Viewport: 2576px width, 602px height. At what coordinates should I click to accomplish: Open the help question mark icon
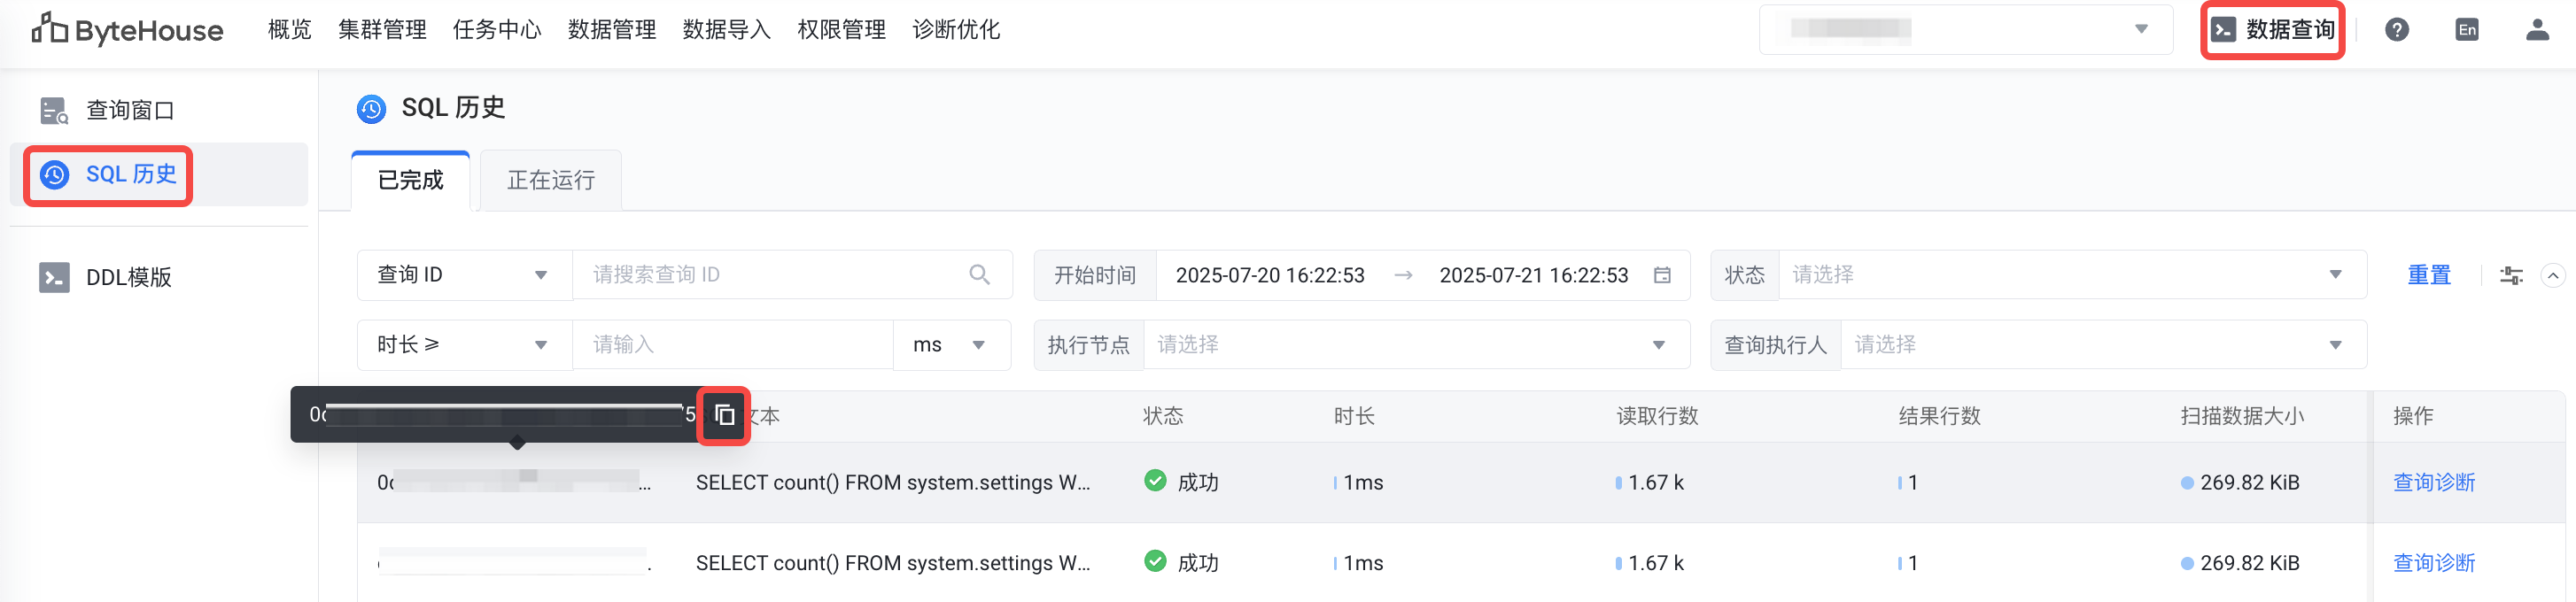(x=2396, y=30)
